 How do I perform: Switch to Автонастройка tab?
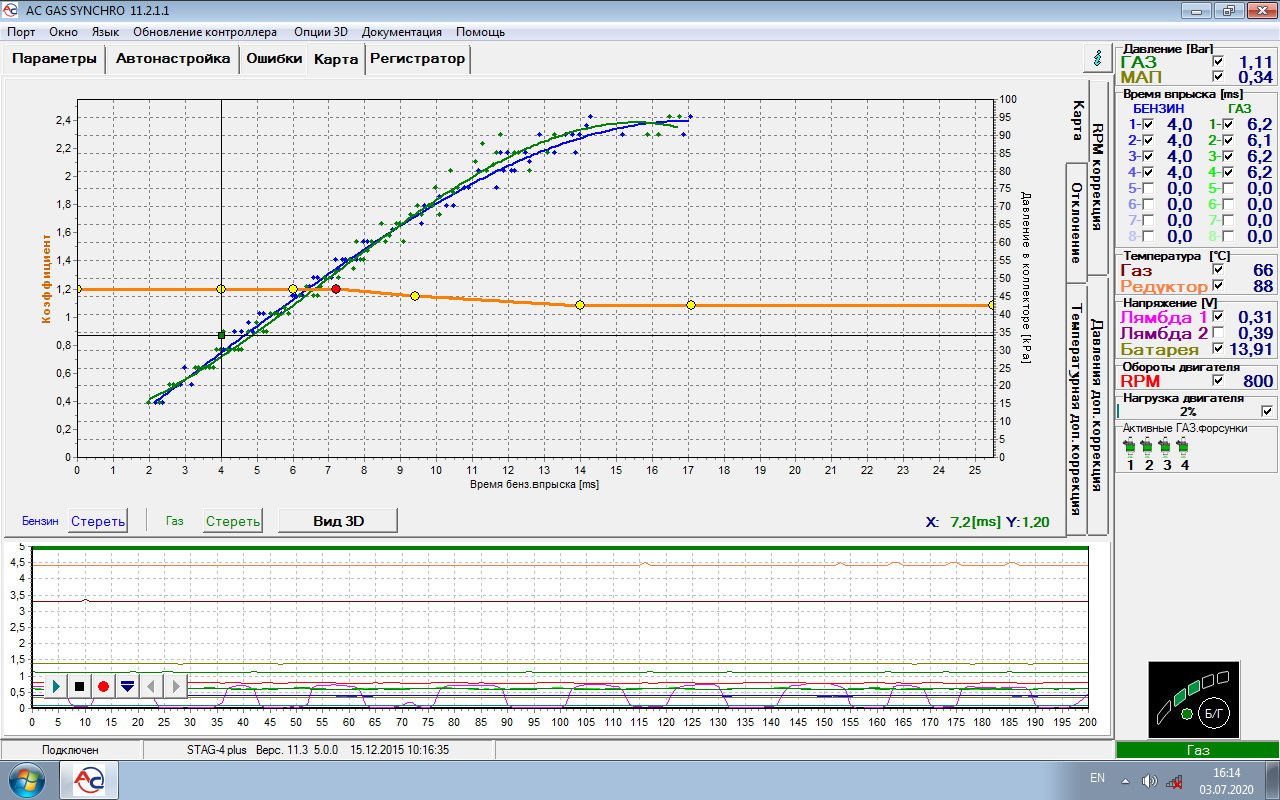pos(173,59)
